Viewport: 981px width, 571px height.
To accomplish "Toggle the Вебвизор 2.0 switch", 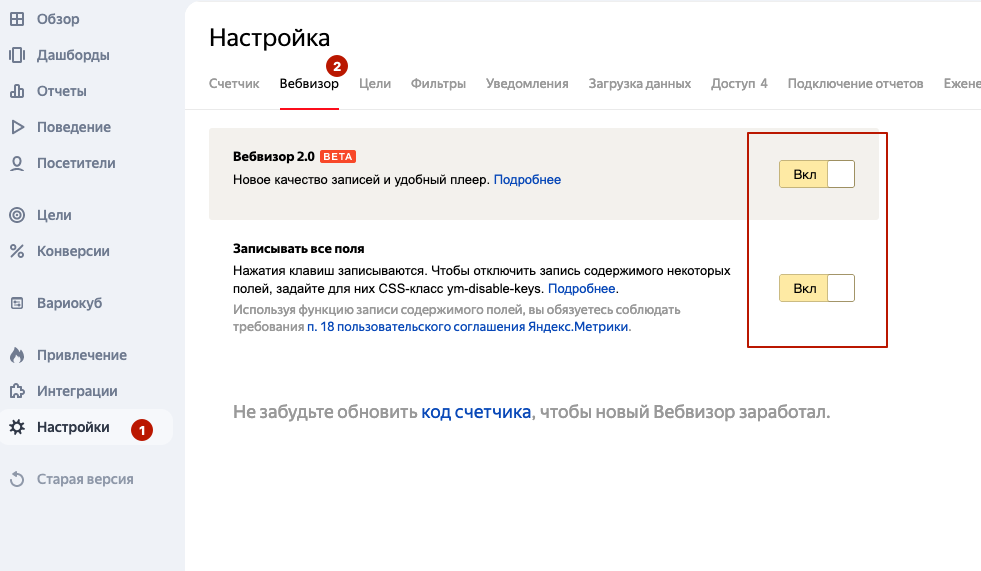I will click(x=816, y=174).
